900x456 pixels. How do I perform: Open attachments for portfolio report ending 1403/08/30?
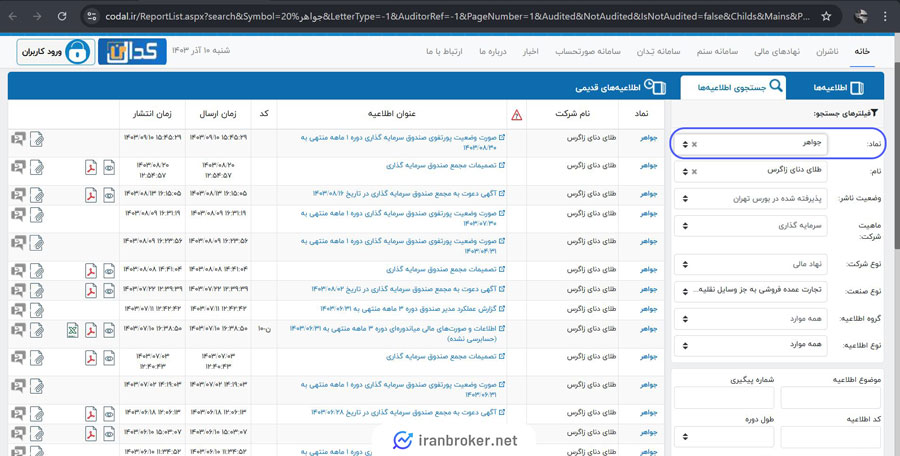[37, 140]
